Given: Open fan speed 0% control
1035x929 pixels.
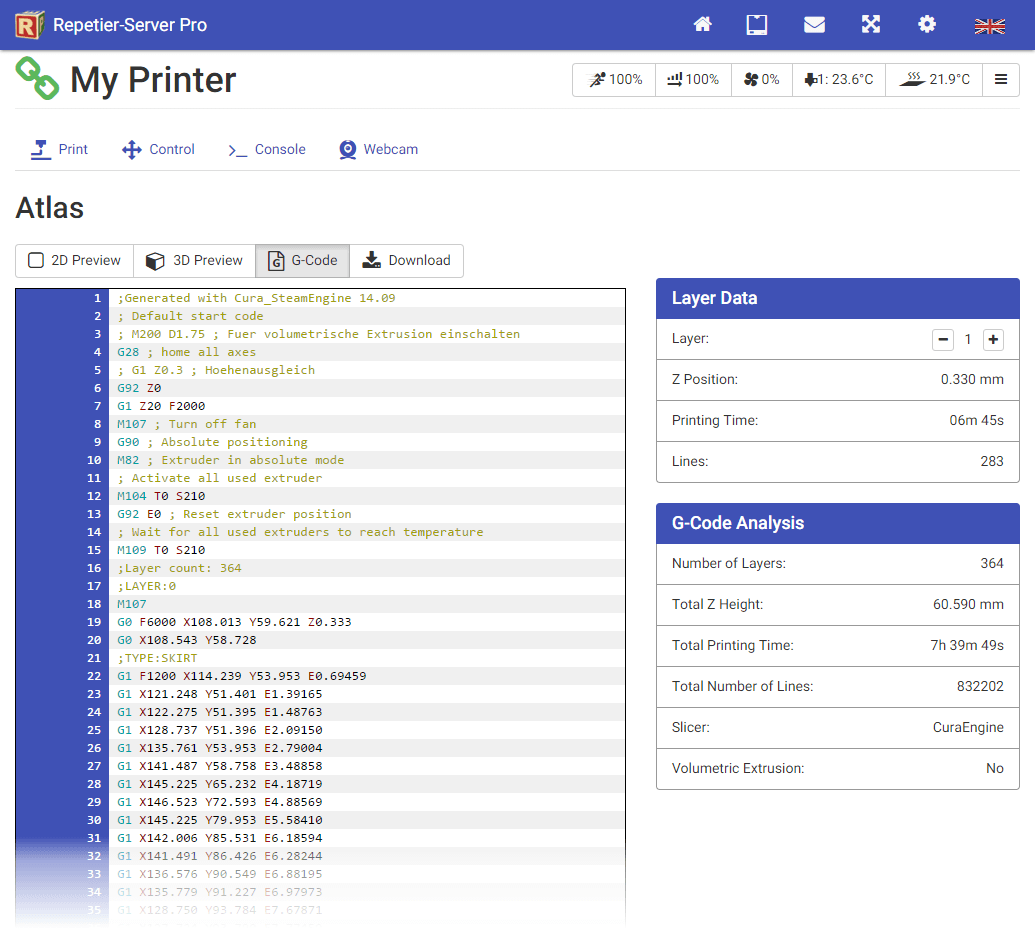Looking at the screenshot, I should [x=761, y=80].
